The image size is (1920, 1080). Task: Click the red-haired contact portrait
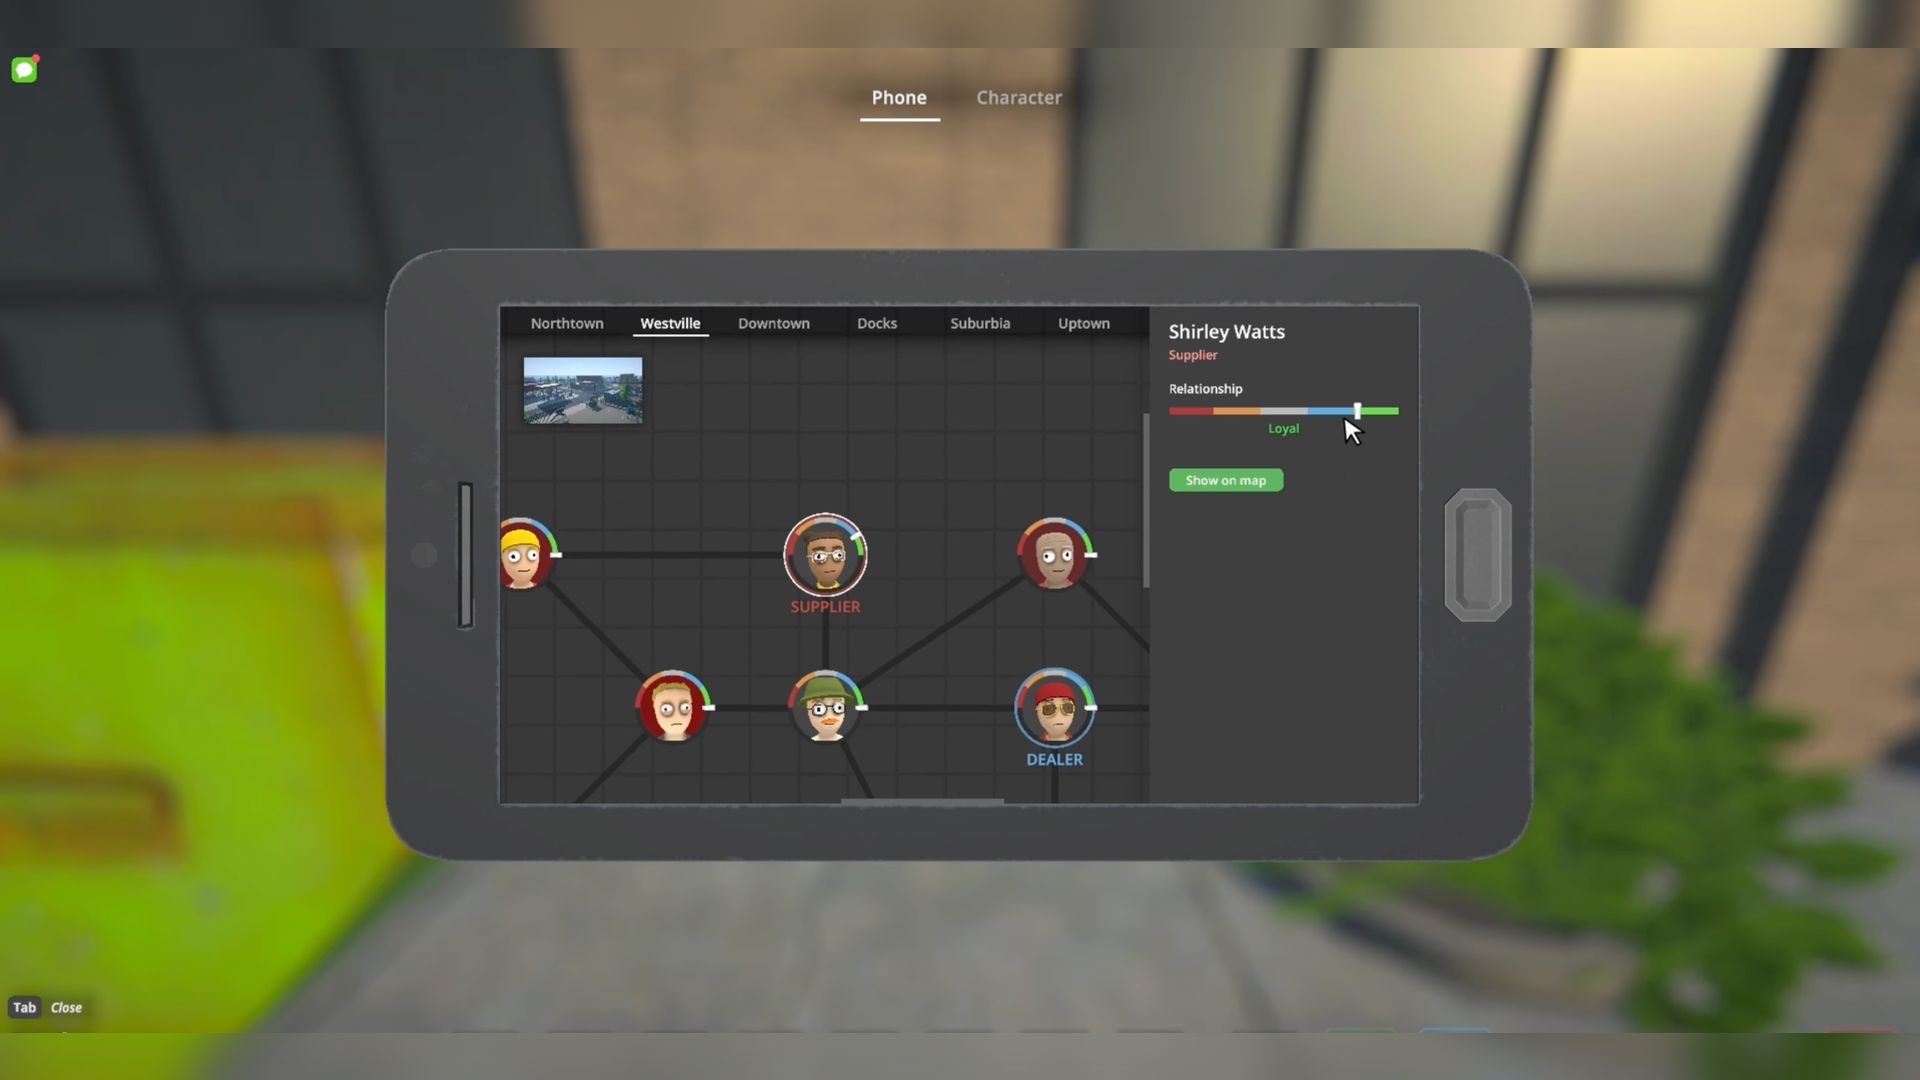[672, 708]
